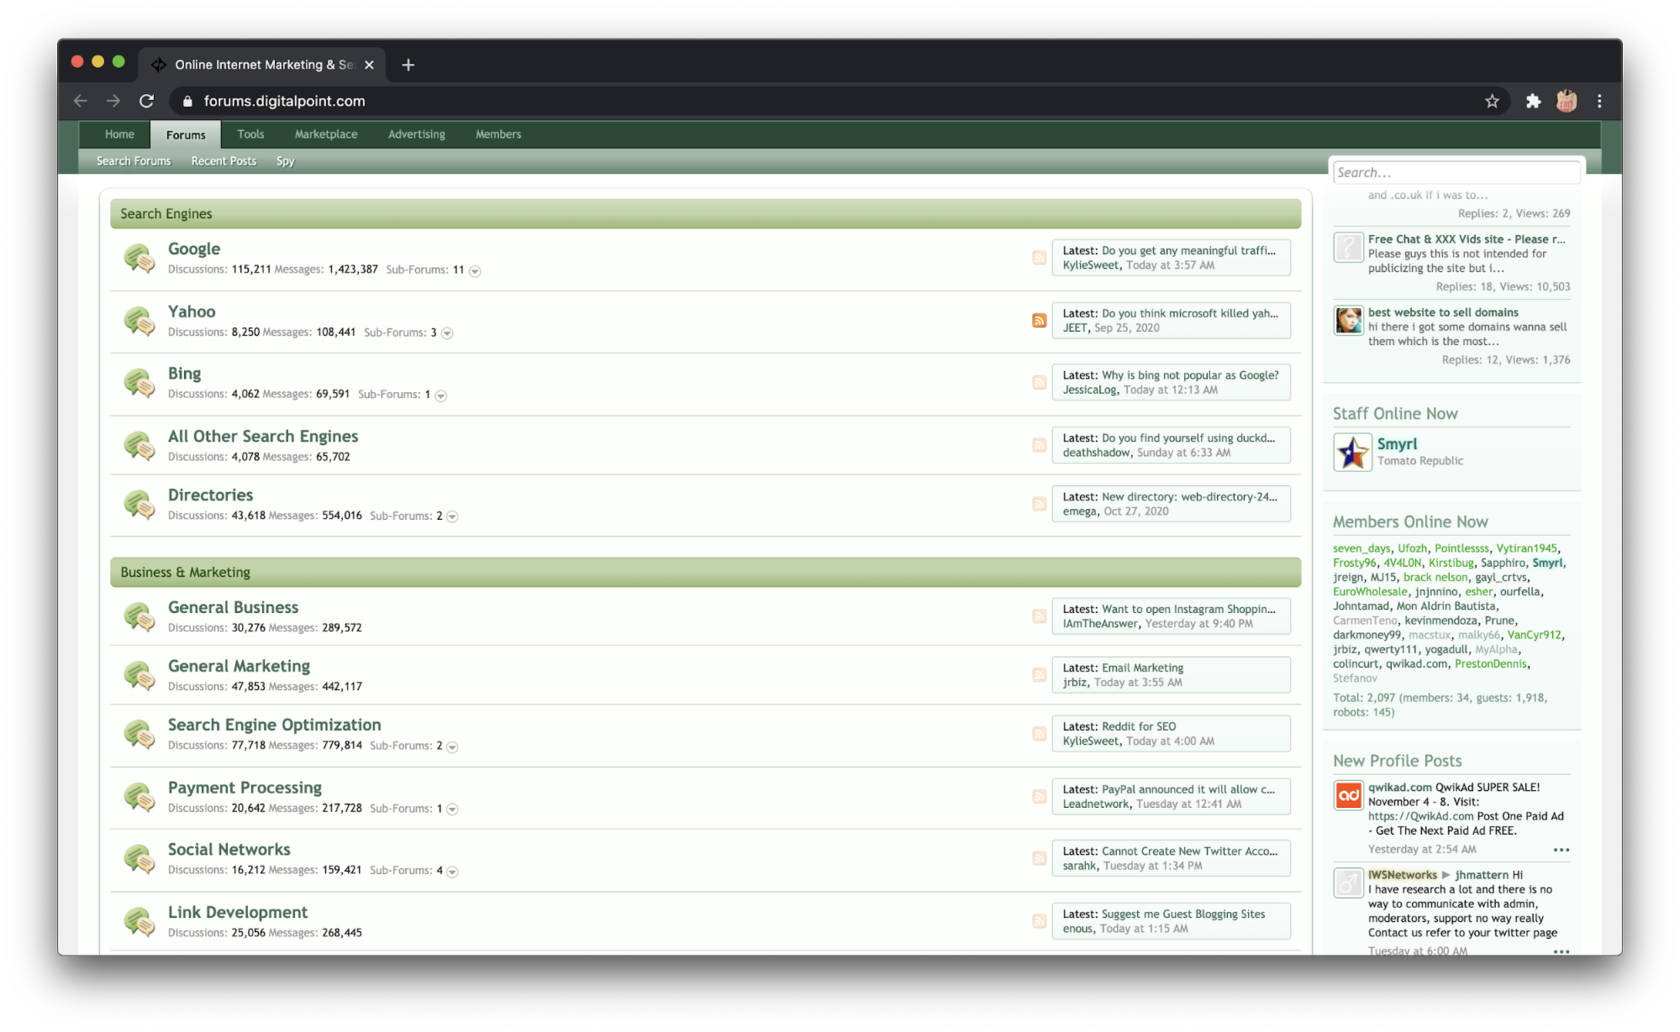Screen dimensions: 1680x1032
Task: Open the Advertising tab
Action: (x=417, y=134)
